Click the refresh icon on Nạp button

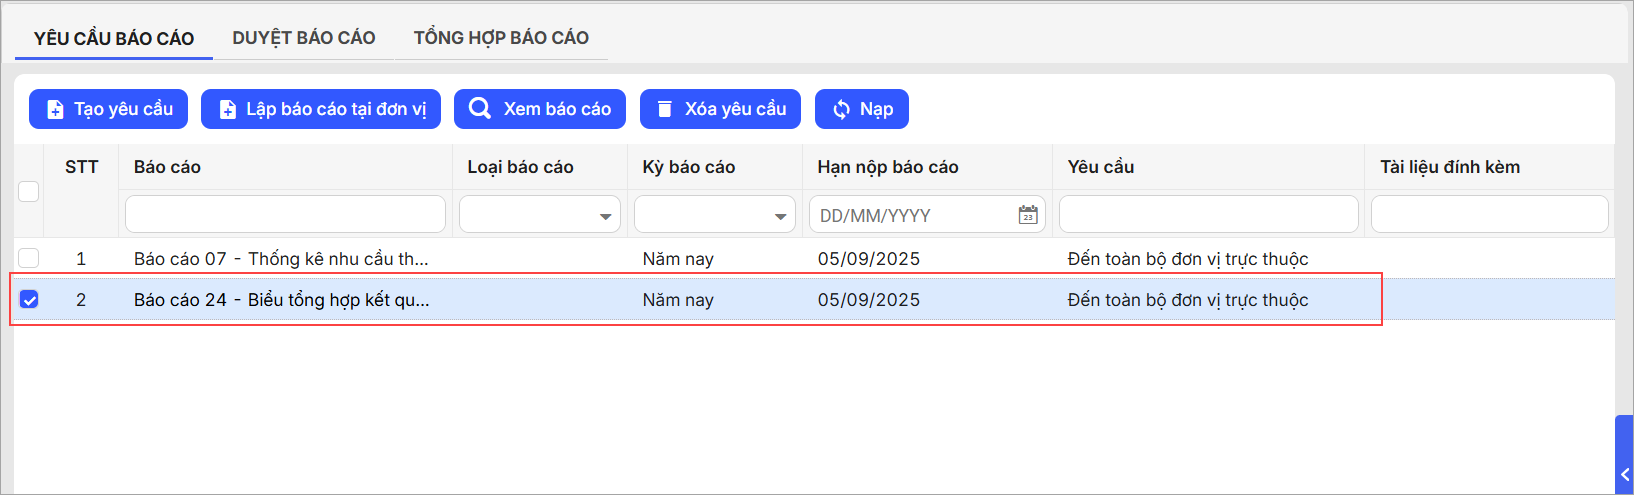coord(842,110)
